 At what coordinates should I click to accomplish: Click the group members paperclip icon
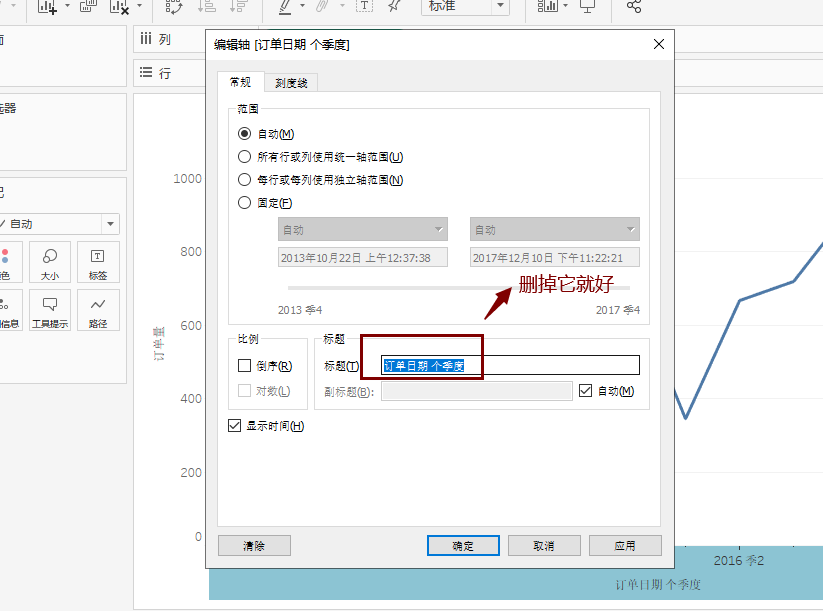(x=322, y=6)
